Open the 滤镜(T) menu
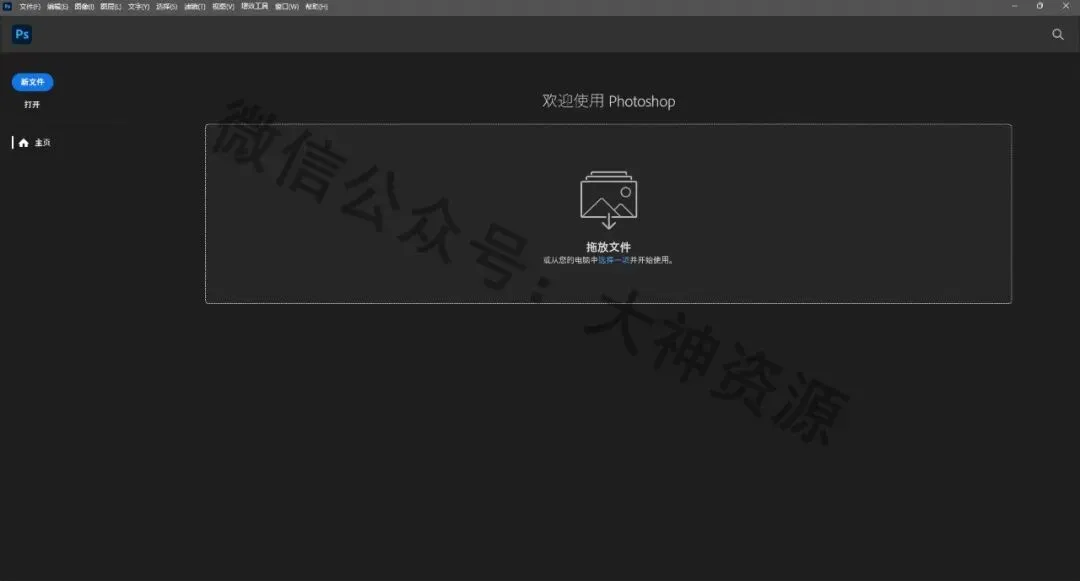Image resolution: width=1080 pixels, height=581 pixels. [195, 6]
